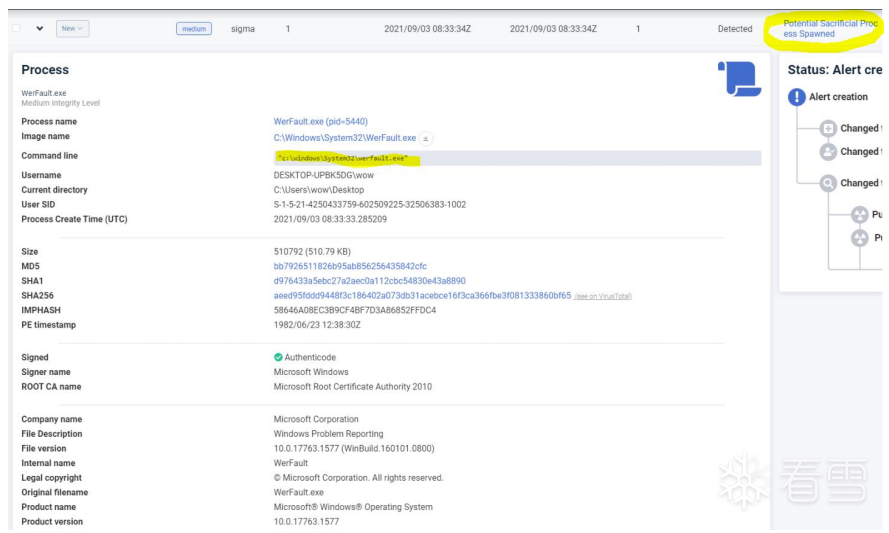Select the file version 10.0.17763.1577 WinBuild value
The image size is (889, 533).
[x=354, y=449]
